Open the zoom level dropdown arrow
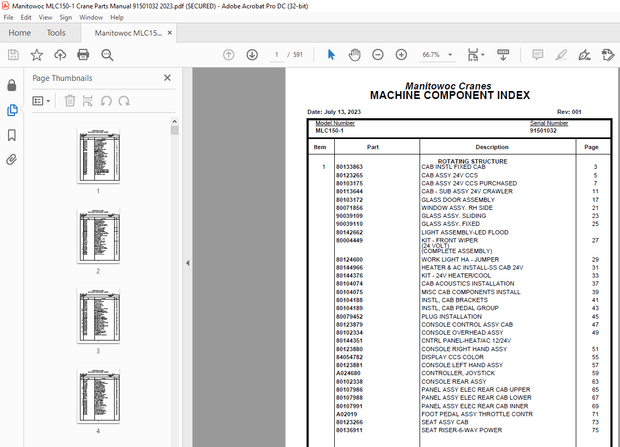Image resolution: width=620 pixels, height=447 pixels. tap(450, 55)
